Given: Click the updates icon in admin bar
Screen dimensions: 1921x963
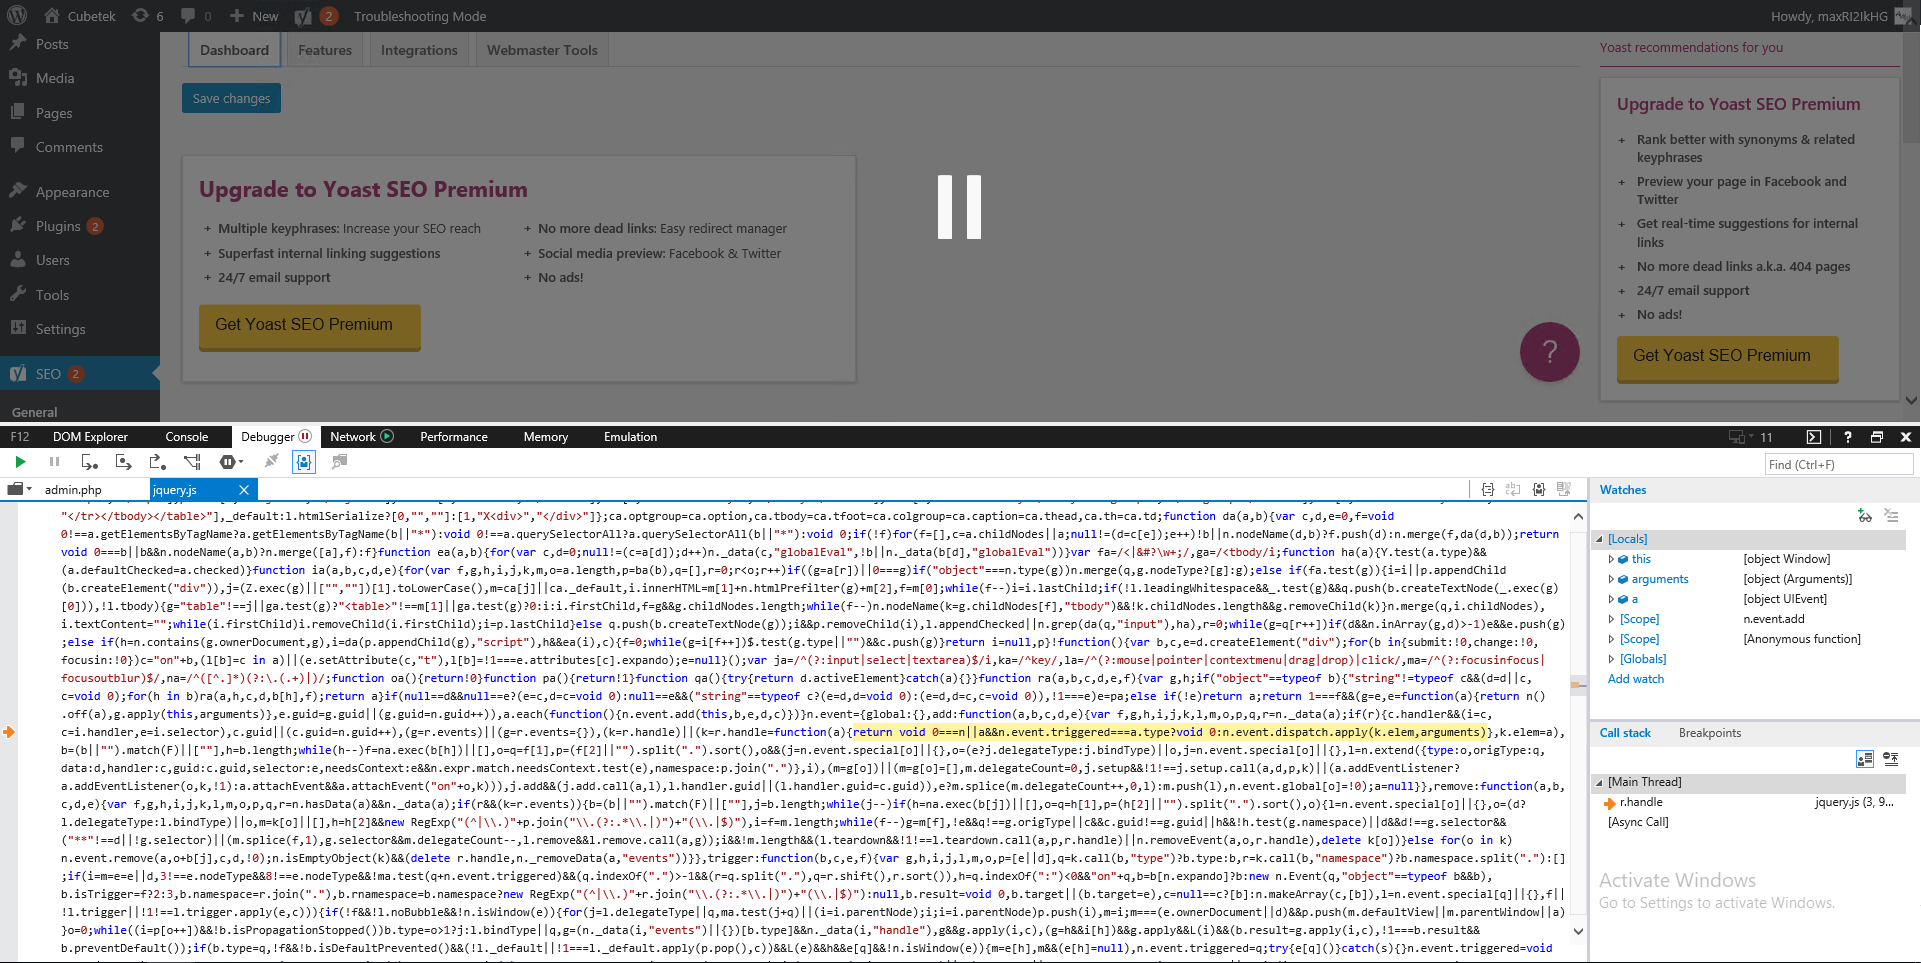Looking at the screenshot, I should pyautogui.click(x=148, y=16).
